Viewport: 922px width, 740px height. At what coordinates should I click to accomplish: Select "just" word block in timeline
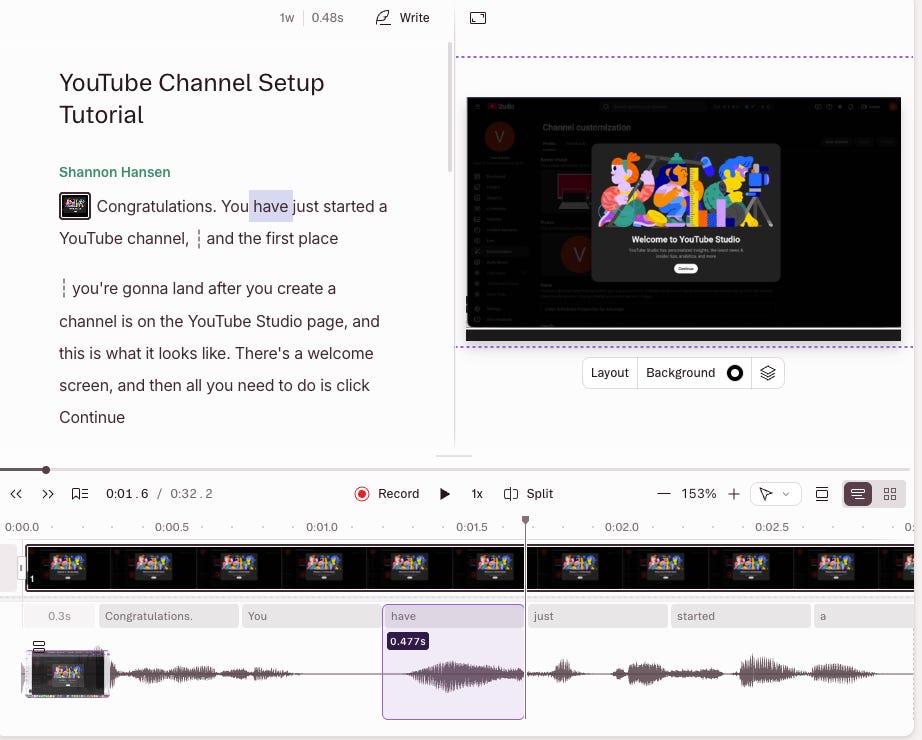[x=597, y=616]
